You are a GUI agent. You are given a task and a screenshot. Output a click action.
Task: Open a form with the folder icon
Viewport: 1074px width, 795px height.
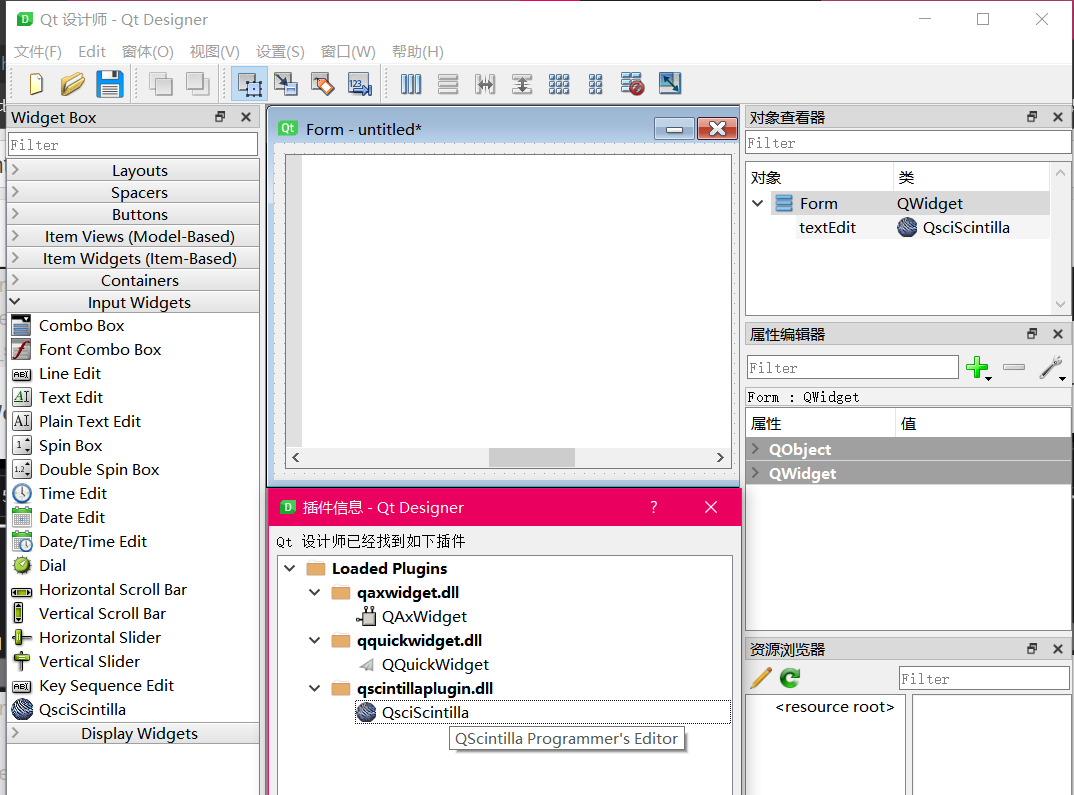73,84
